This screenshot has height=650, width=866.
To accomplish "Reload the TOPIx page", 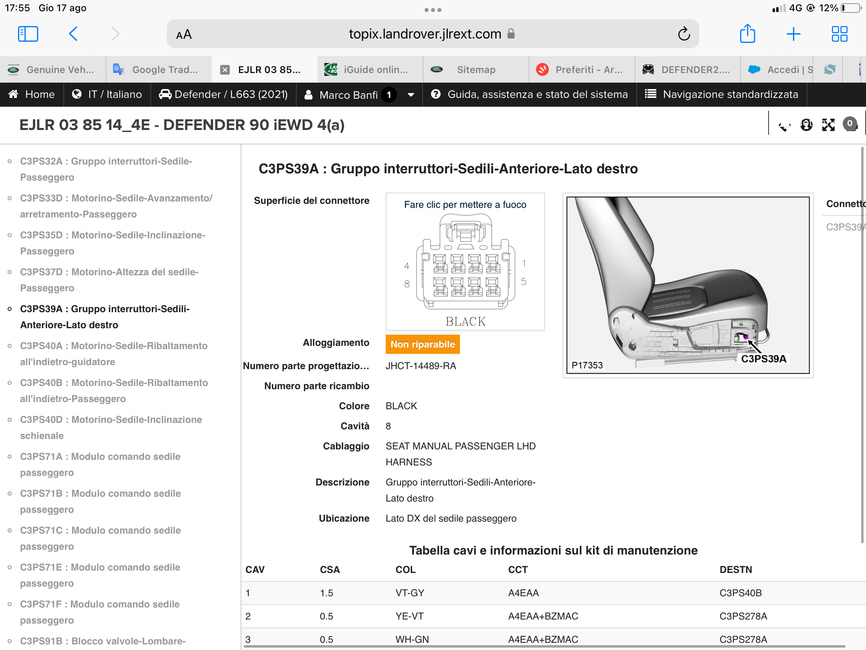I will [684, 34].
